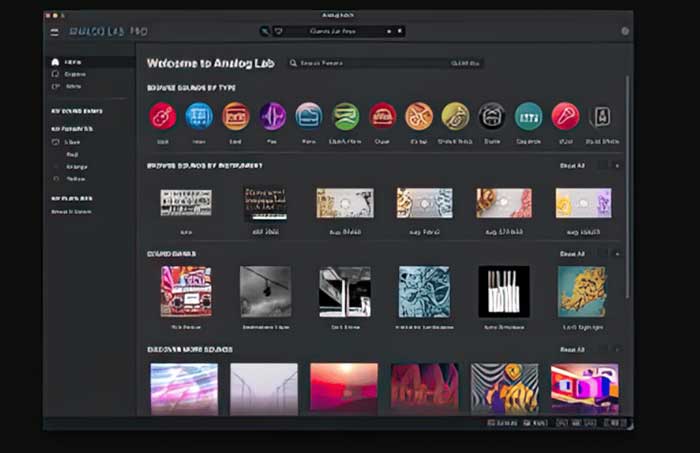
Task: Open the grey hanging-shoes sound bank cover
Action: [x=266, y=291]
